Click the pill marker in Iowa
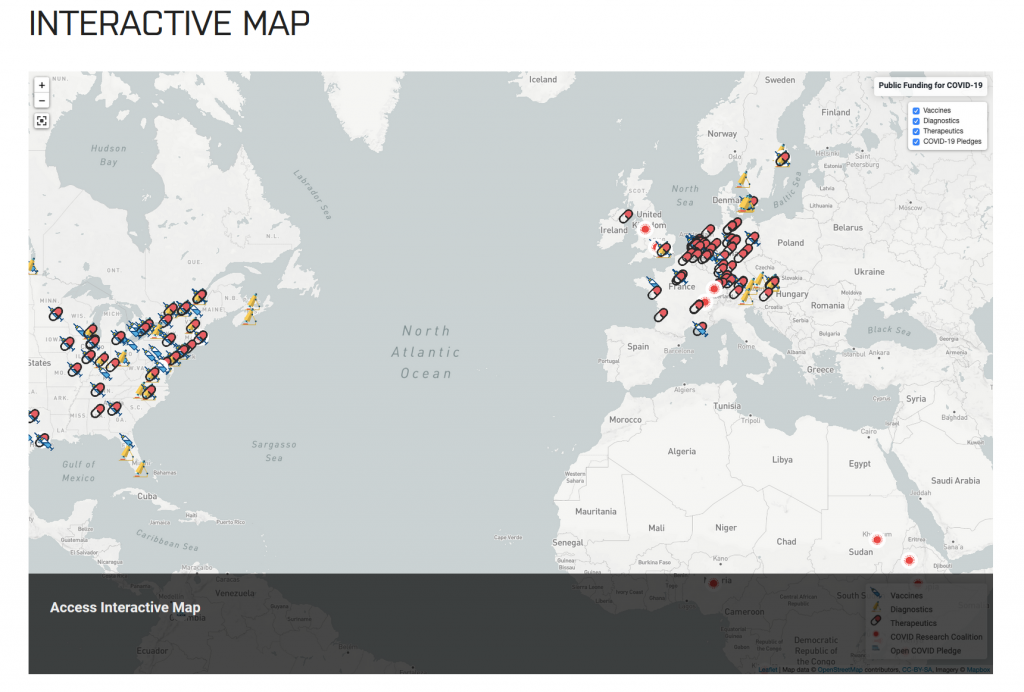1024x692 pixels. click(x=67, y=343)
